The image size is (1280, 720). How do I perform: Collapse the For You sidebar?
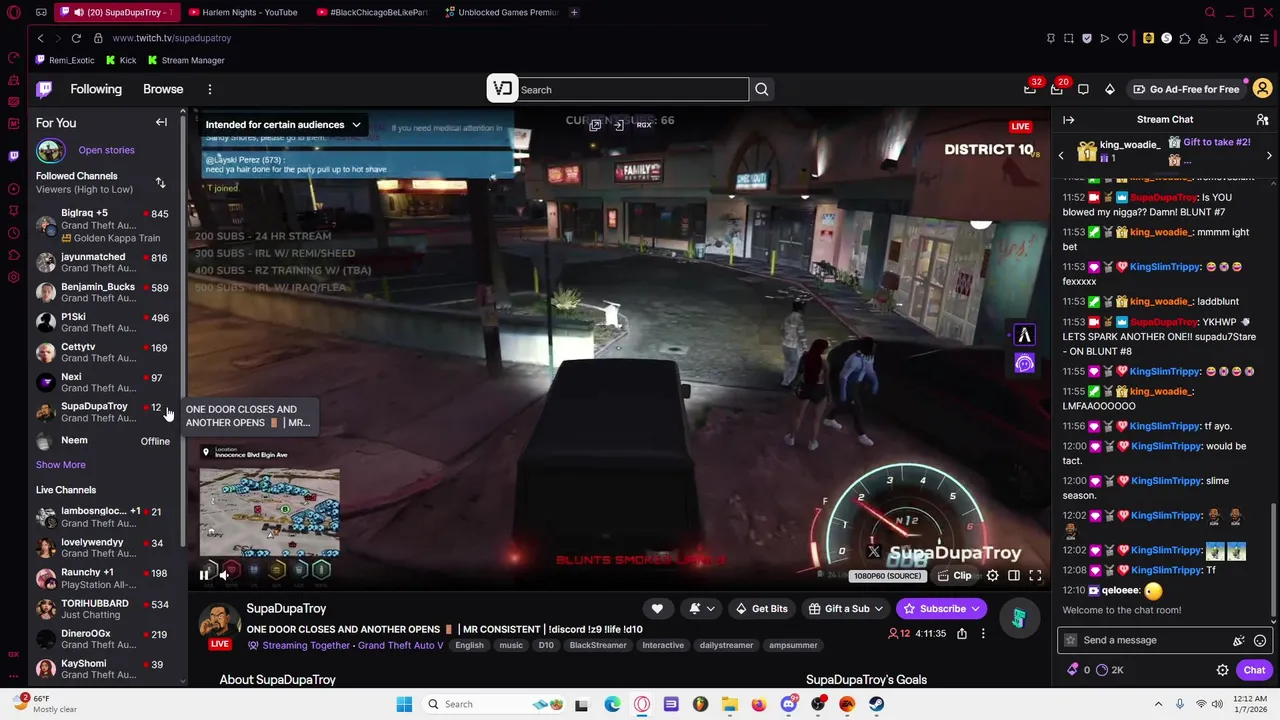tap(161, 122)
